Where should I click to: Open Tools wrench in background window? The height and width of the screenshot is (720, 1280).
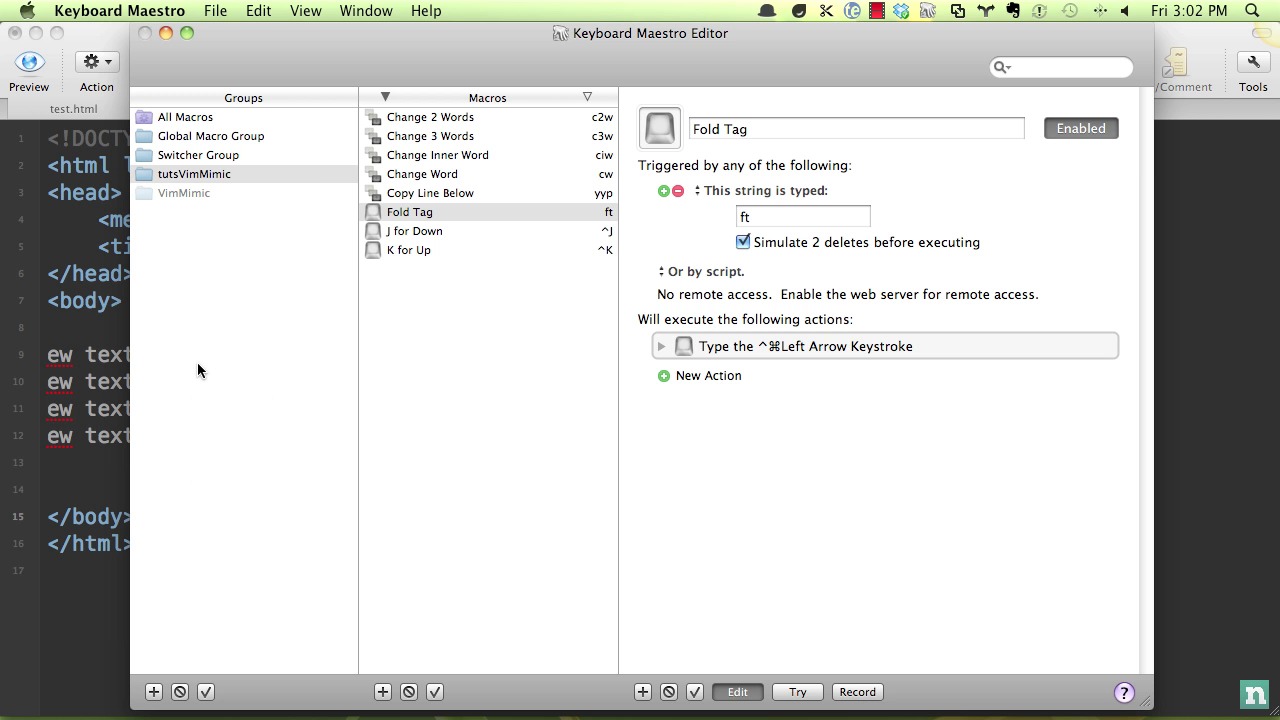click(x=1253, y=62)
